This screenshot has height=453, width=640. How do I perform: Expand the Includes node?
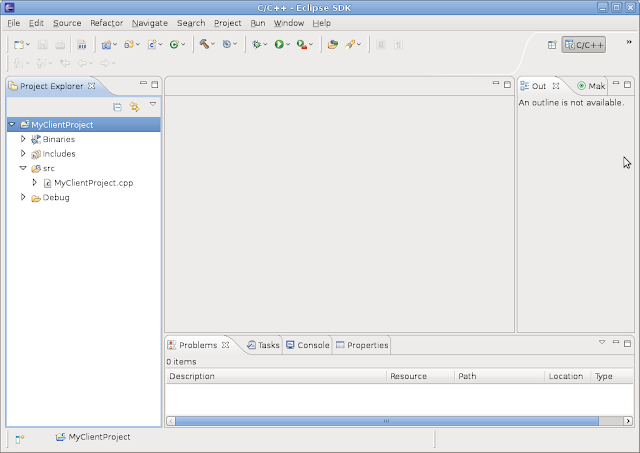(x=23, y=153)
